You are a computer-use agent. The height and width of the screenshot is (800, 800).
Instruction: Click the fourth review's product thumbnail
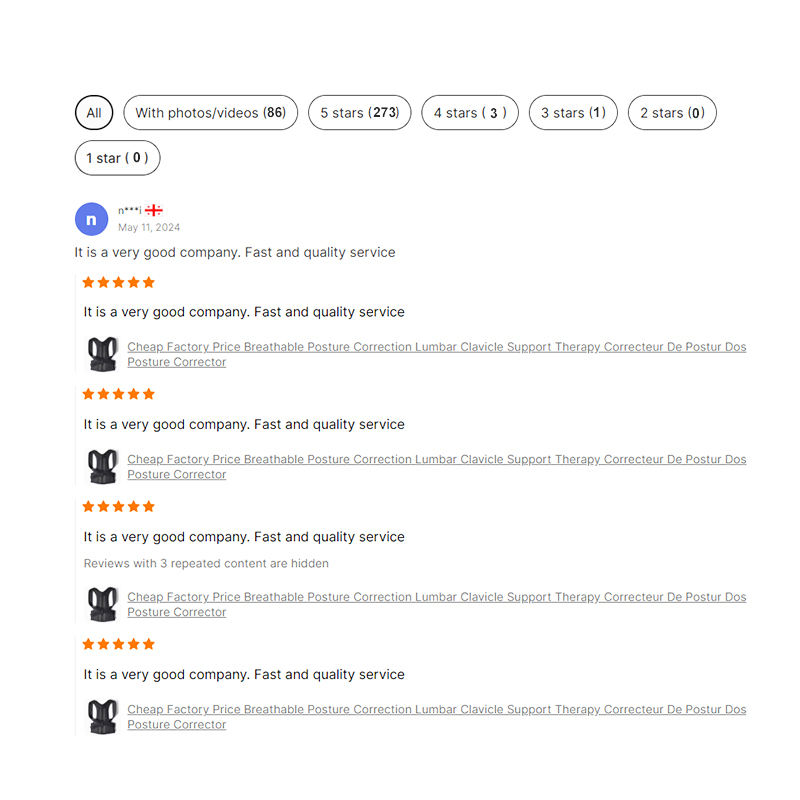(102, 716)
